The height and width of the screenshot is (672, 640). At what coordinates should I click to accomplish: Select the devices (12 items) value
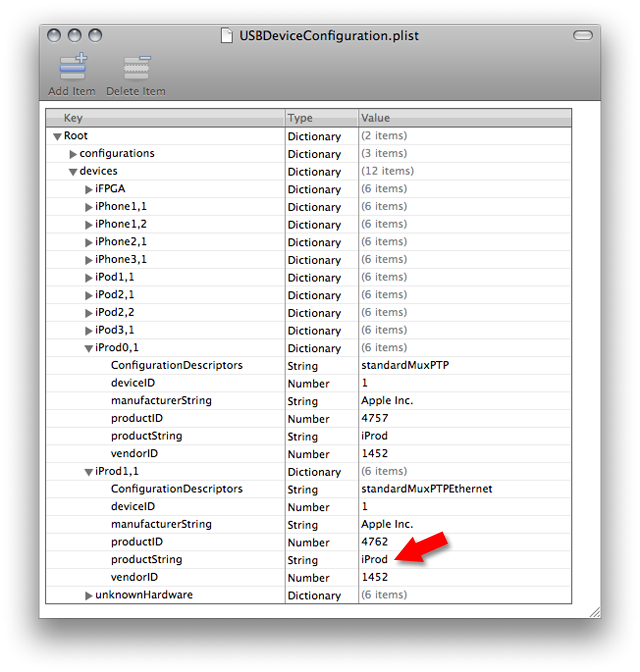coord(387,171)
